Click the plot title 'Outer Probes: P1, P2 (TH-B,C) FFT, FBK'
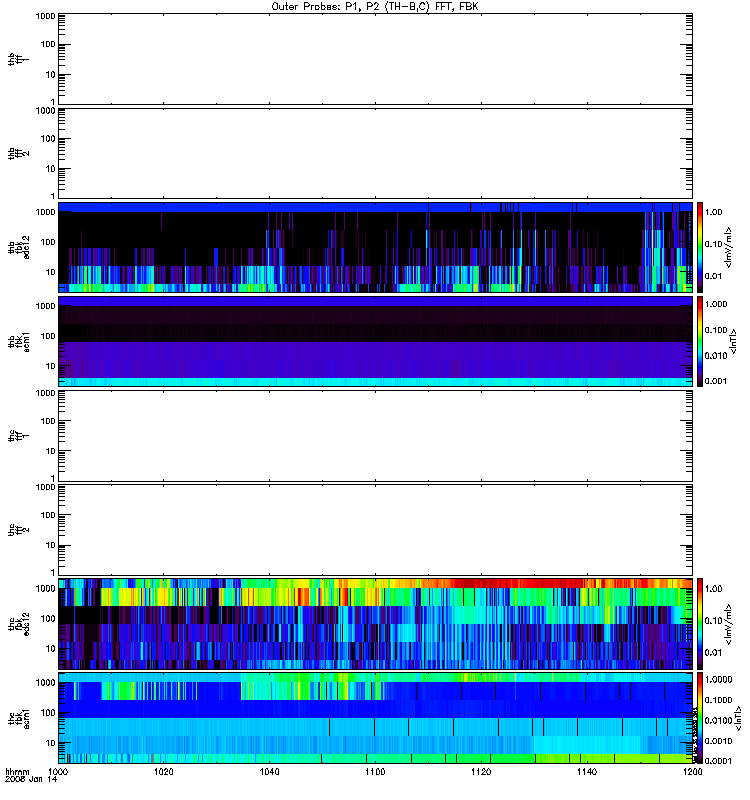Viewport: 750px width, 800px height. pyautogui.click(x=374, y=7)
